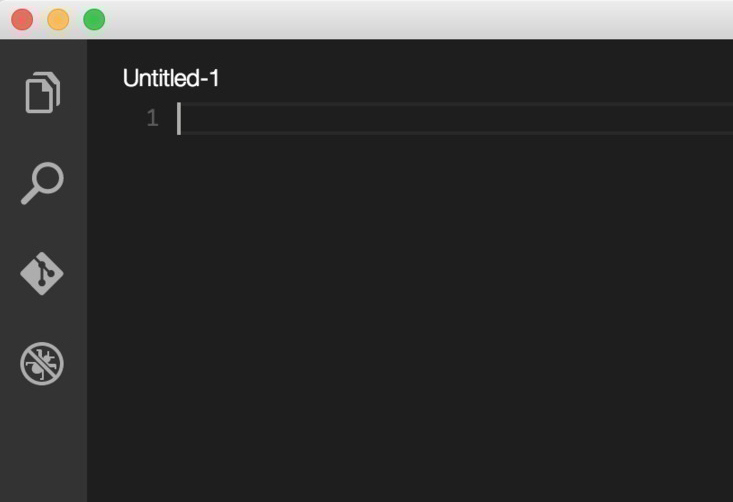Click line number 1 in the gutter
Screen dimensions: 733x502
pyautogui.click(x=152, y=118)
